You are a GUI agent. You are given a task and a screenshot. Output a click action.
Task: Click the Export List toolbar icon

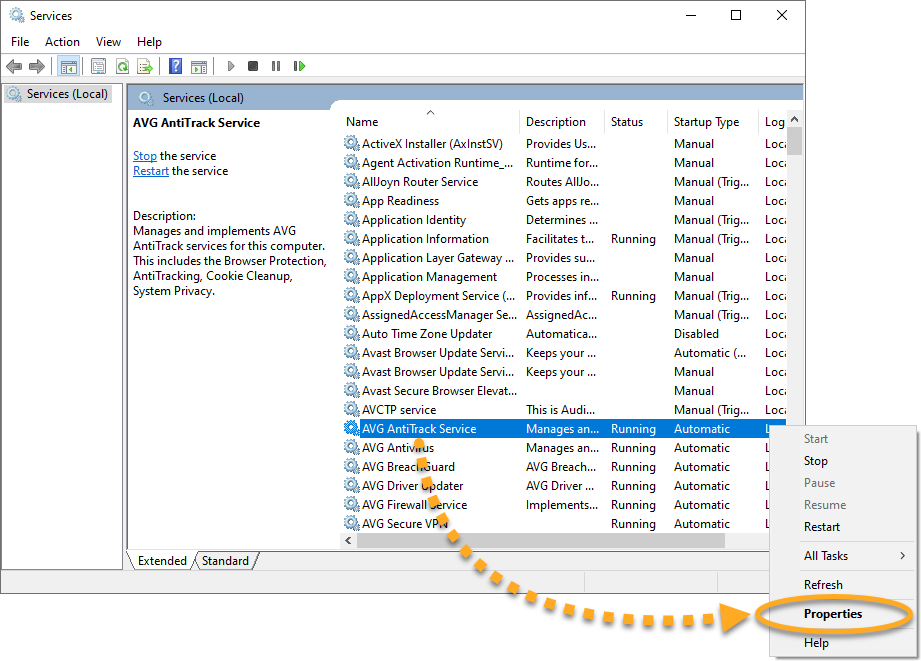pyautogui.click(x=145, y=67)
